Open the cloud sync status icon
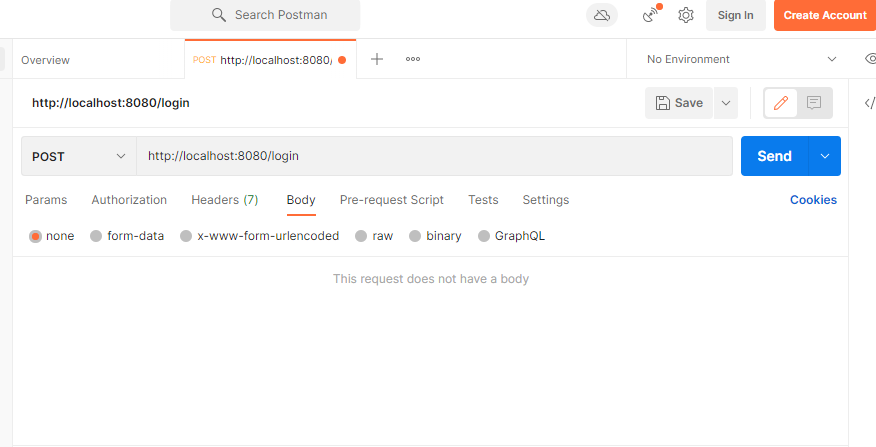This screenshot has height=447, width=876. [x=602, y=15]
